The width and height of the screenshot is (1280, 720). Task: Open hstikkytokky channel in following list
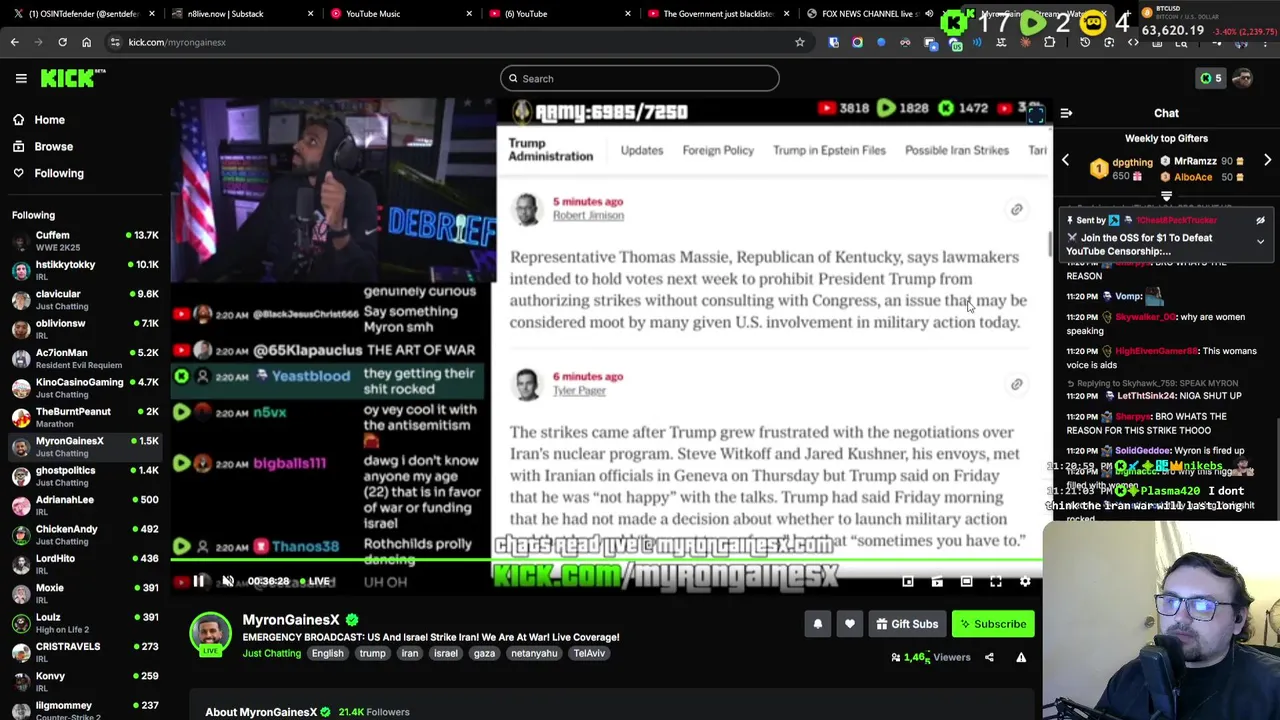85,270
